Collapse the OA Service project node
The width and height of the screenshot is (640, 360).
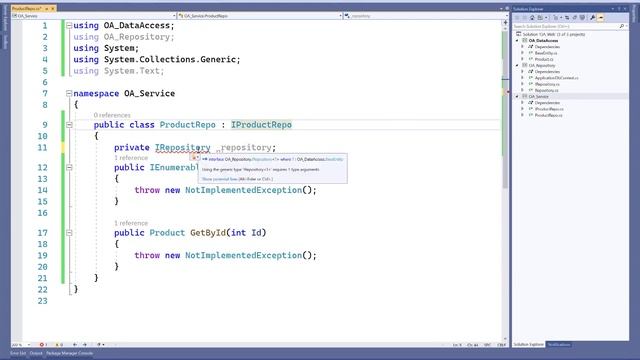518,96
